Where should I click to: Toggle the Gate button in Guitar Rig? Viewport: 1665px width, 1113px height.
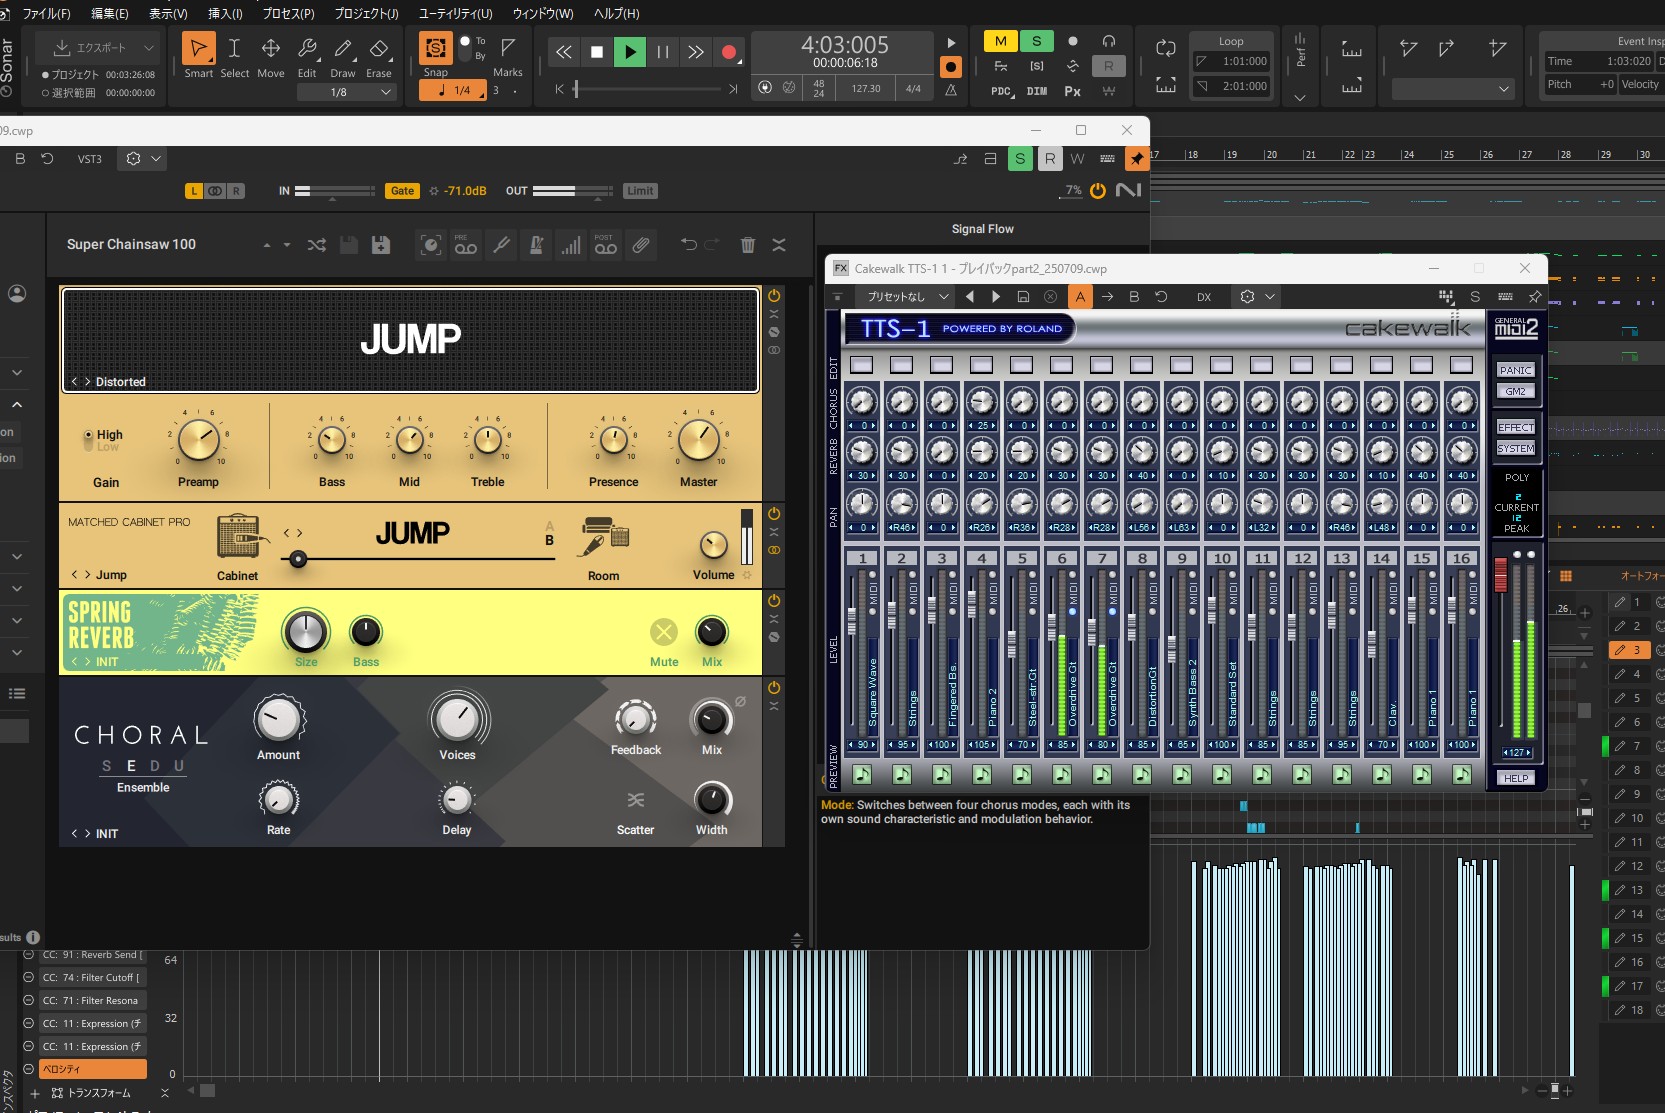click(x=402, y=191)
